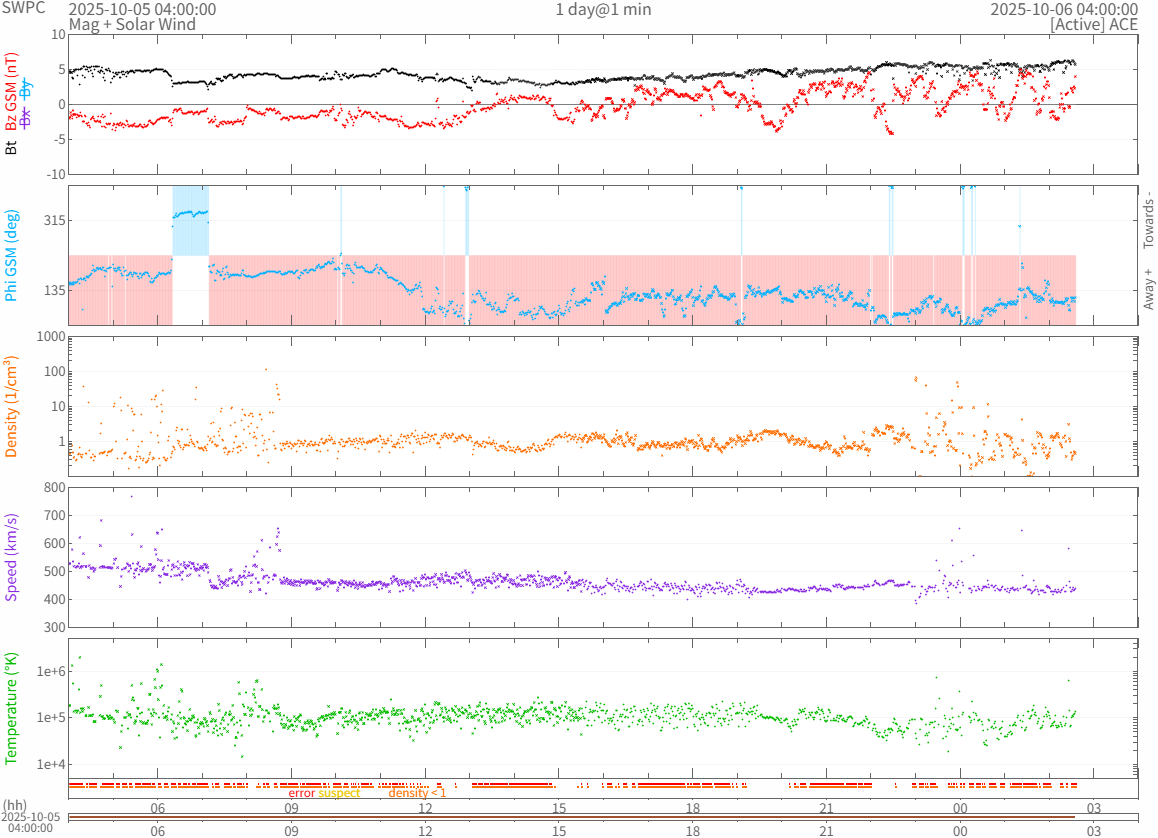Click the bottom timeline range bar
This screenshot has height=838, width=1158.
(572, 818)
